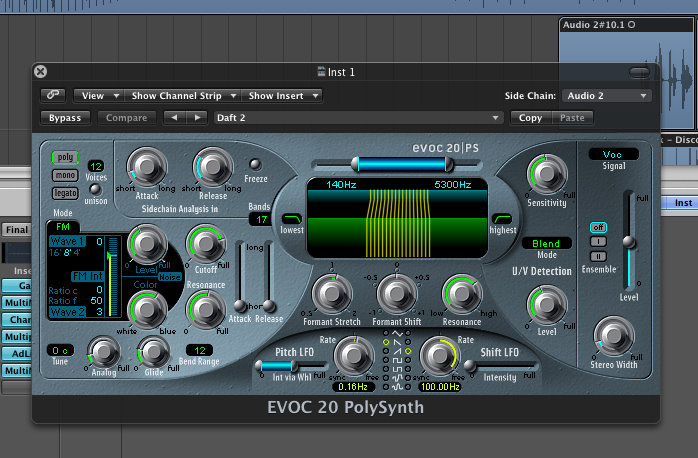This screenshot has width=698, height=458.
Task: Open the Voc Signal selector
Action: pos(613,154)
